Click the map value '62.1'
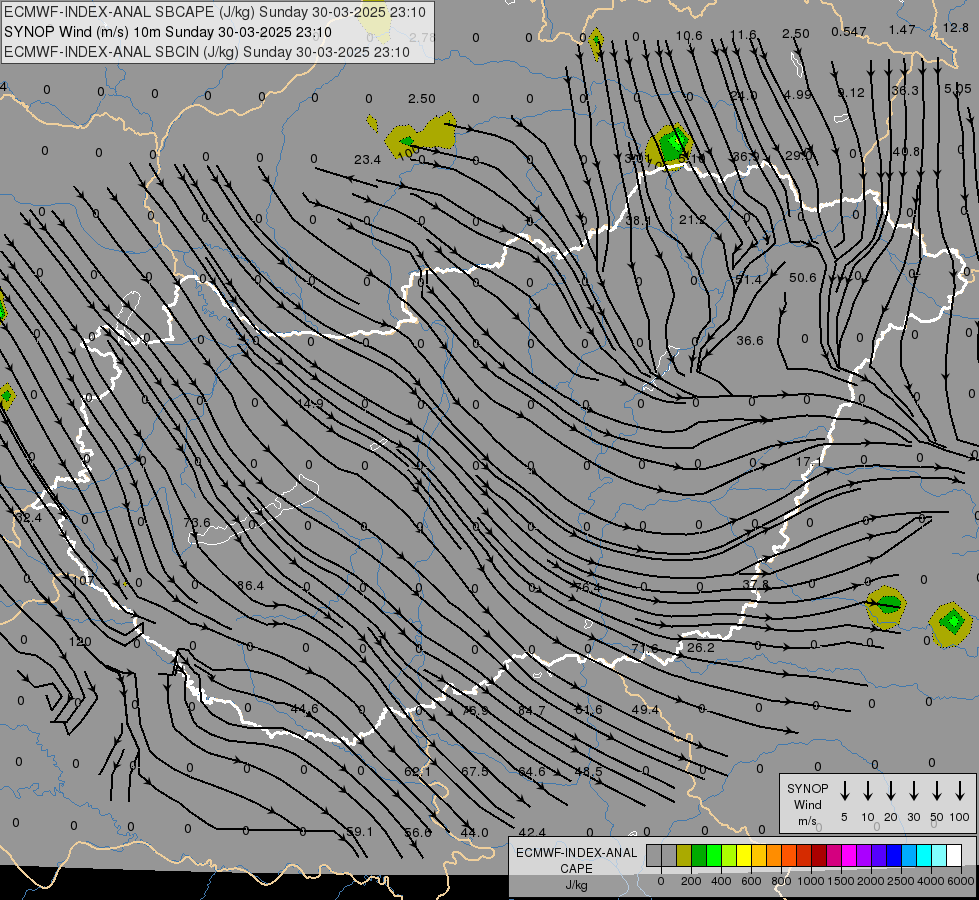This screenshot has width=979, height=900. 417,771
